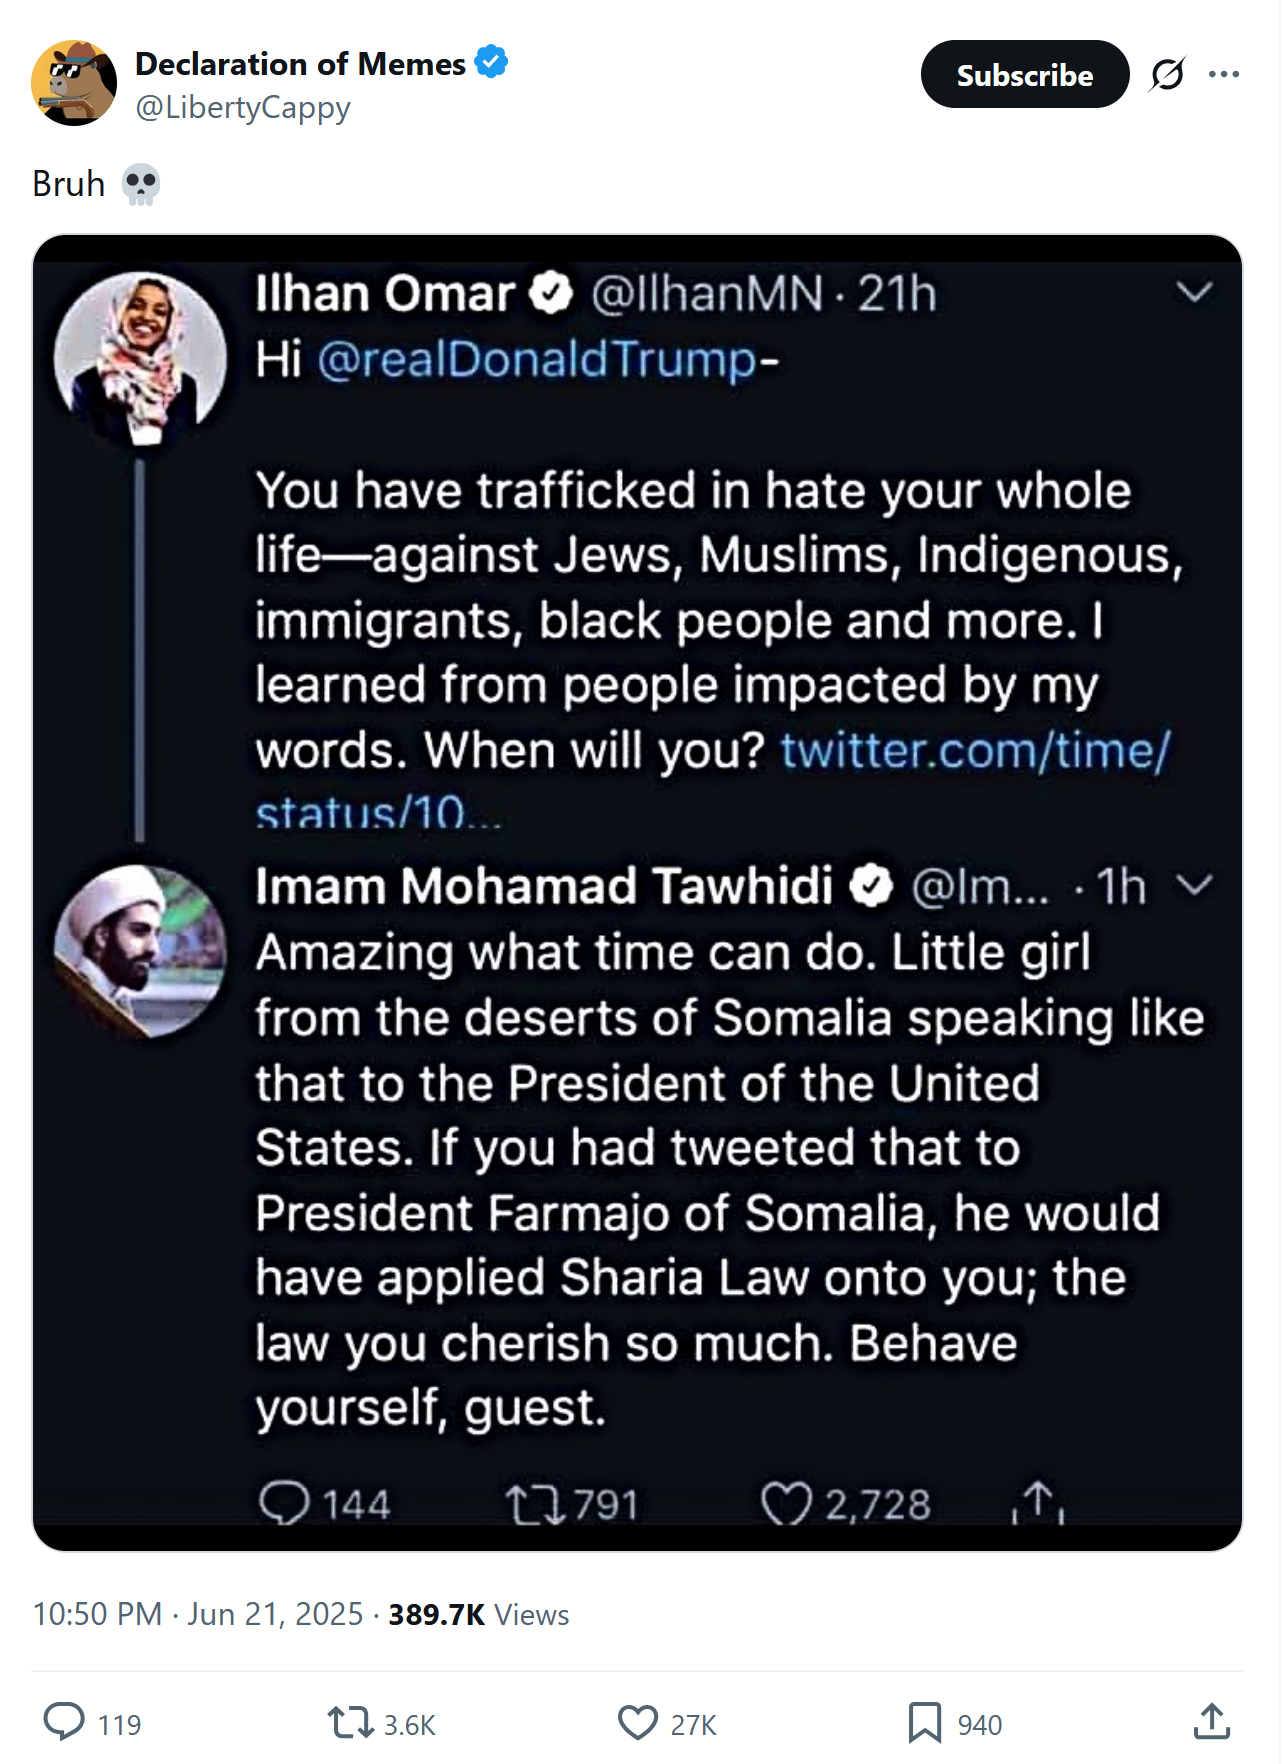Like the post with heart icon
This screenshot has width=1284, height=1764.
pyautogui.click(x=637, y=1722)
